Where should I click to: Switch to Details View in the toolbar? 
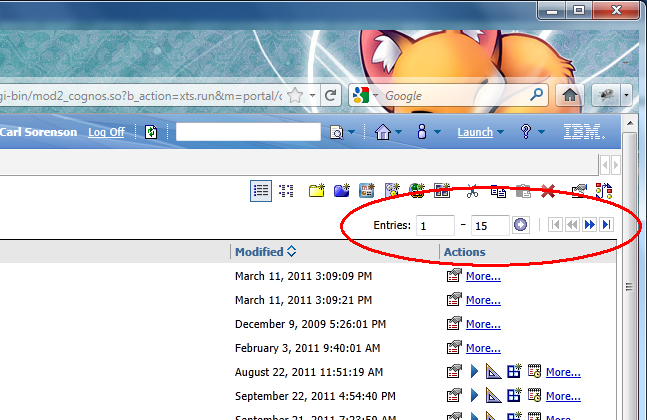[286, 191]
